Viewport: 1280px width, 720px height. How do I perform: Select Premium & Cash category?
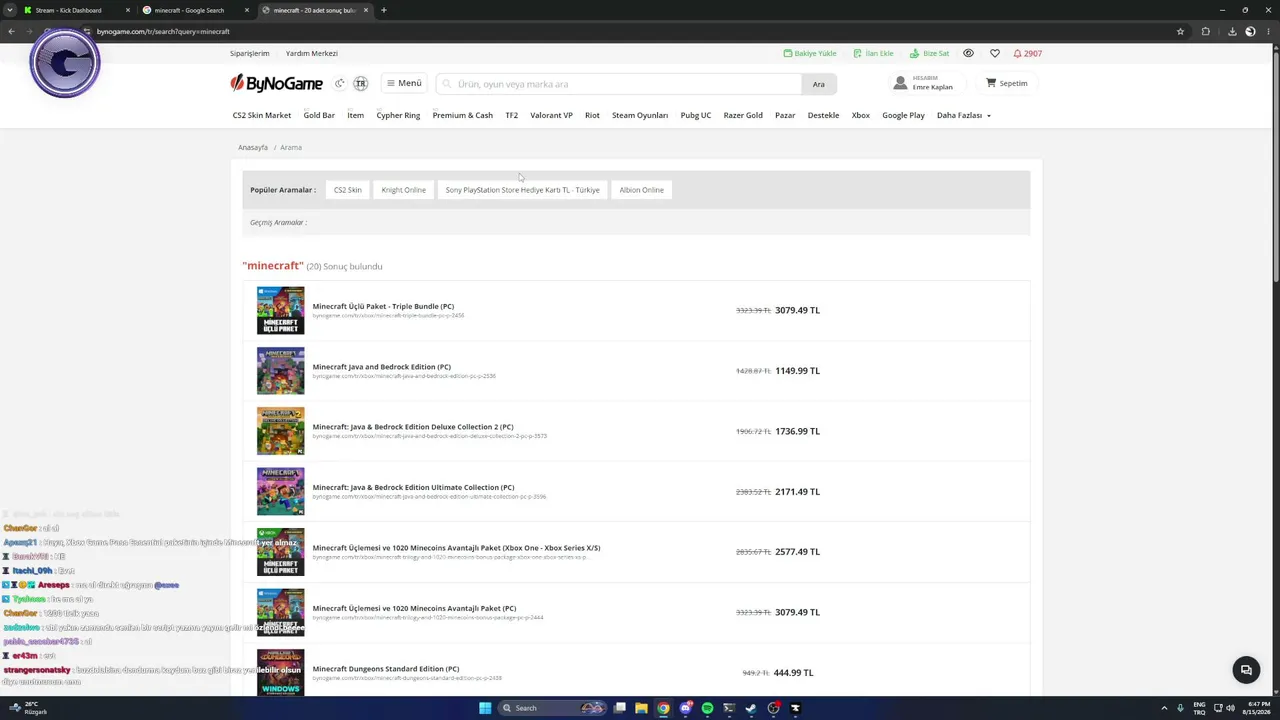(463, 115)
